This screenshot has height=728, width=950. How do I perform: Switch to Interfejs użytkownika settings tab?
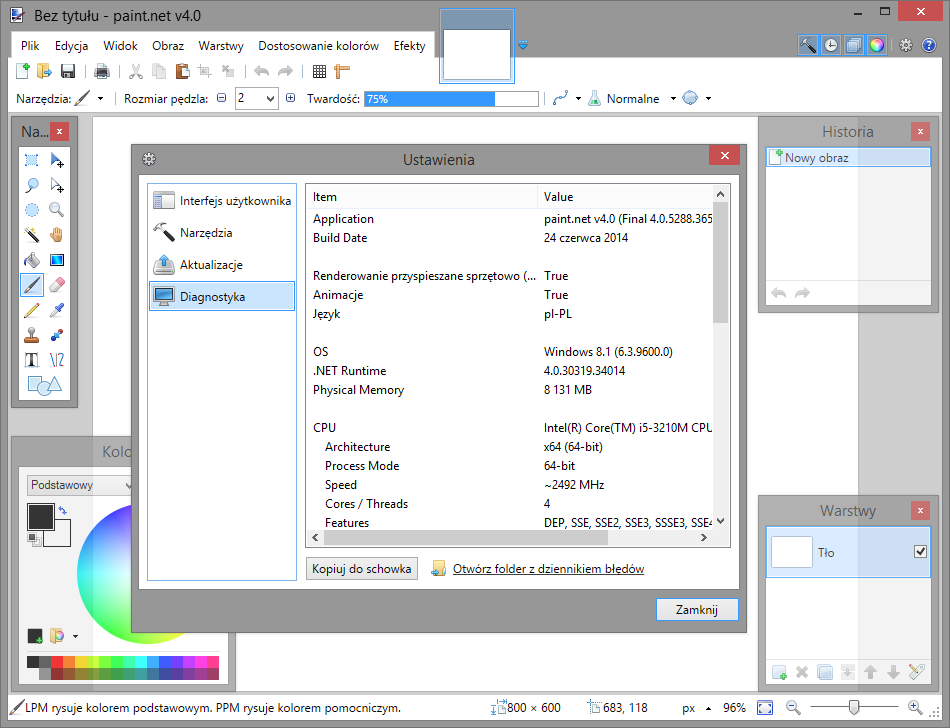click(x=222, y=200)
